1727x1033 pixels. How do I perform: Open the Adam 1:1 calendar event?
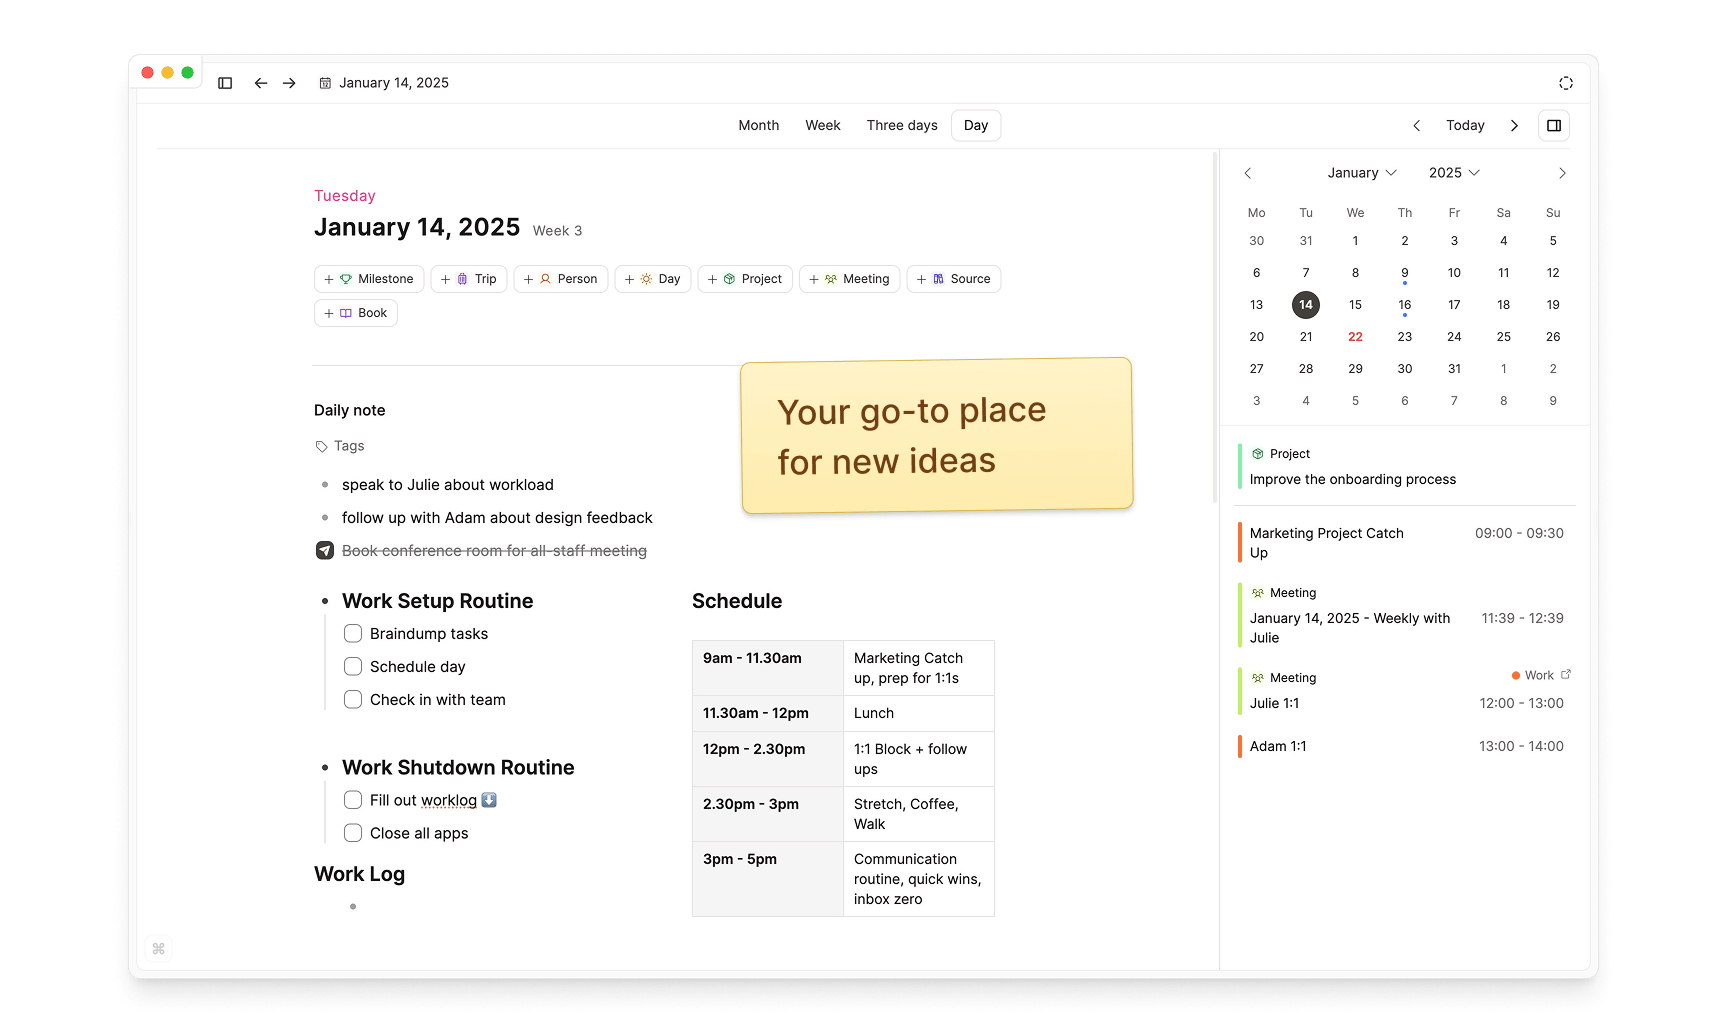pyautogui.click(x=1278, y=747)
